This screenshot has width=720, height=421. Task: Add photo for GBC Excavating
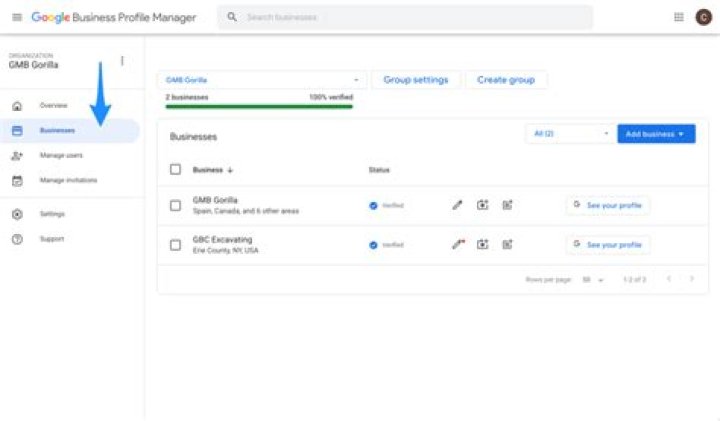pos(482,244)
